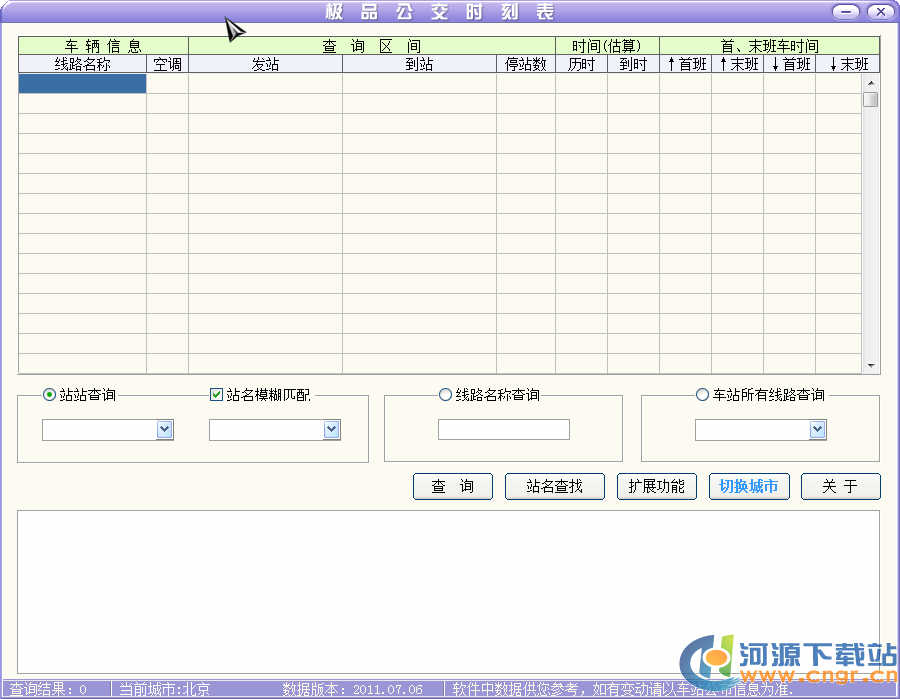The height and width of the screenshot is (699, 900).
Task: Click the 切换城市 button
Action: pyautogui.click(x=749, y=487)
